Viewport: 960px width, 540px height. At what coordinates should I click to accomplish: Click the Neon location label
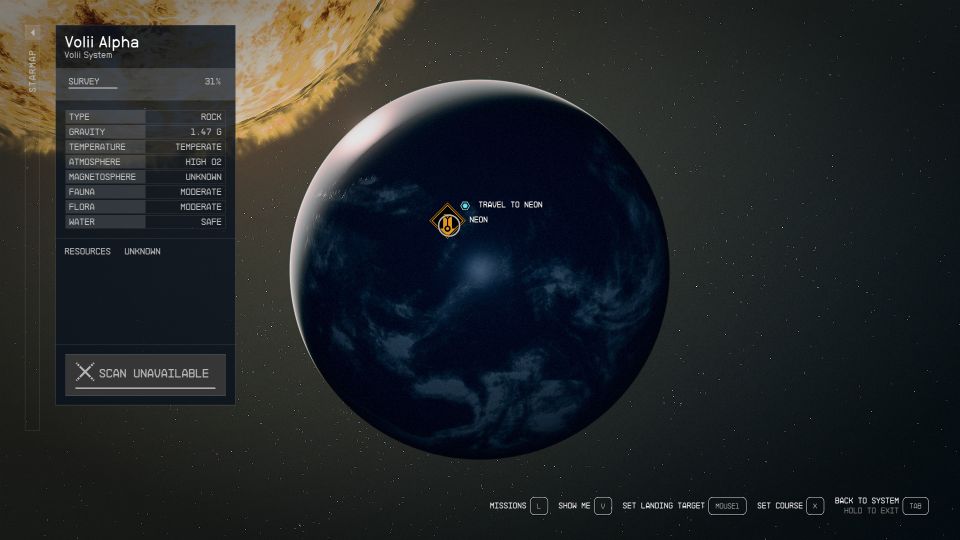[478, 220]
